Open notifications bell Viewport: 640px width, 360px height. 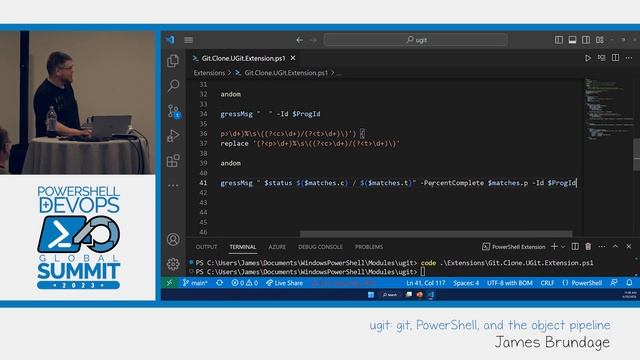(629, 282)
